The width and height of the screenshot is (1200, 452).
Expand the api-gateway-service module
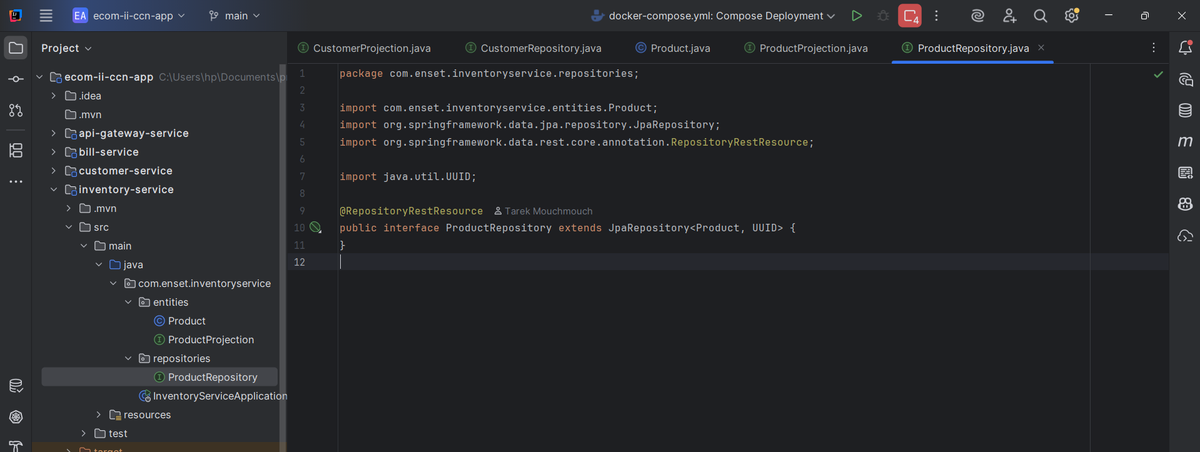tap(53, 133)
